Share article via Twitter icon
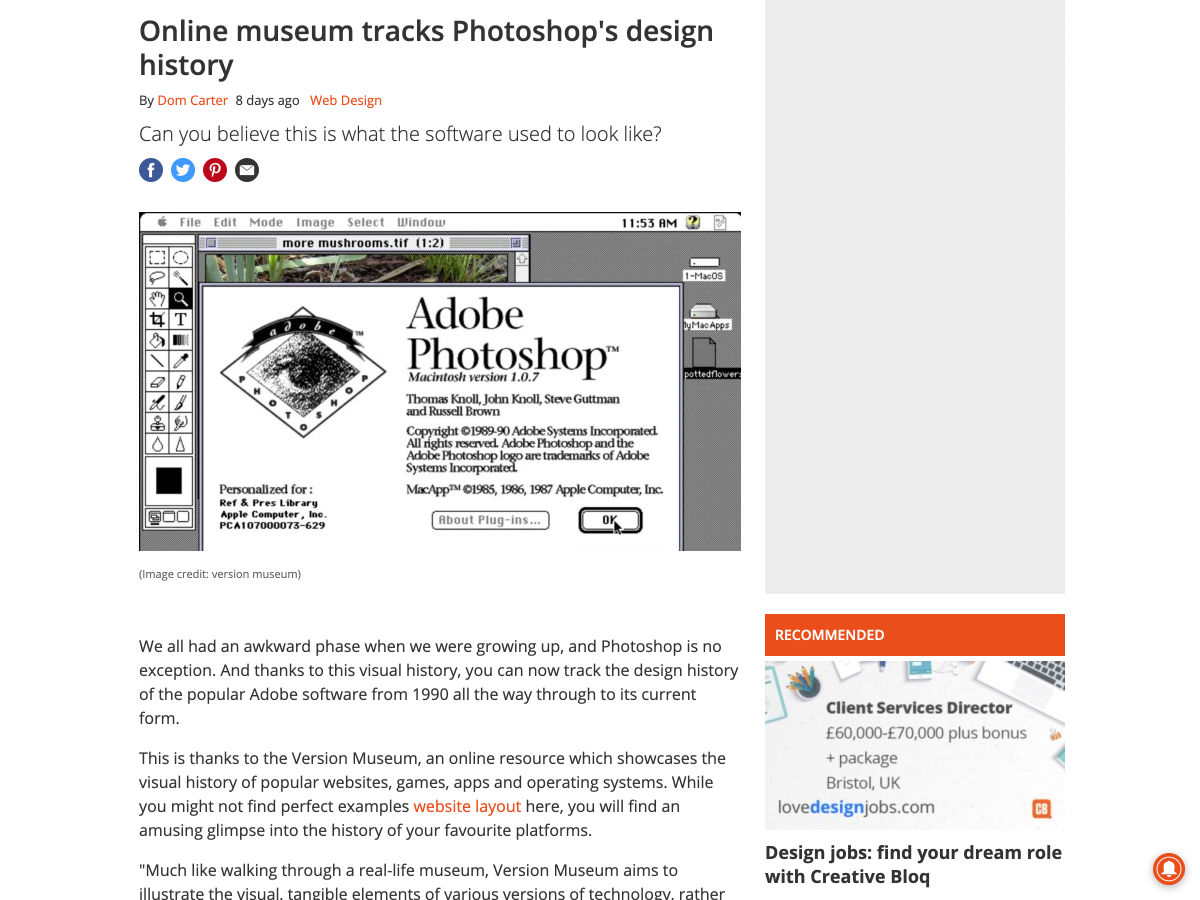Screen dimensions: 1200x900 click(x=183, y=170)
